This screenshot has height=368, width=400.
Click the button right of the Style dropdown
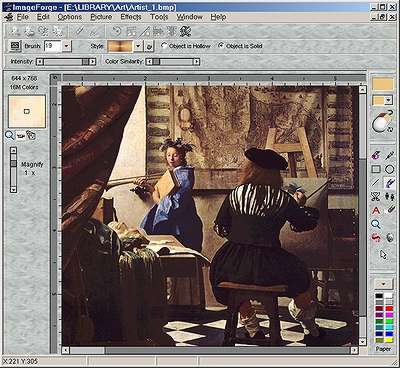[150, 46]
